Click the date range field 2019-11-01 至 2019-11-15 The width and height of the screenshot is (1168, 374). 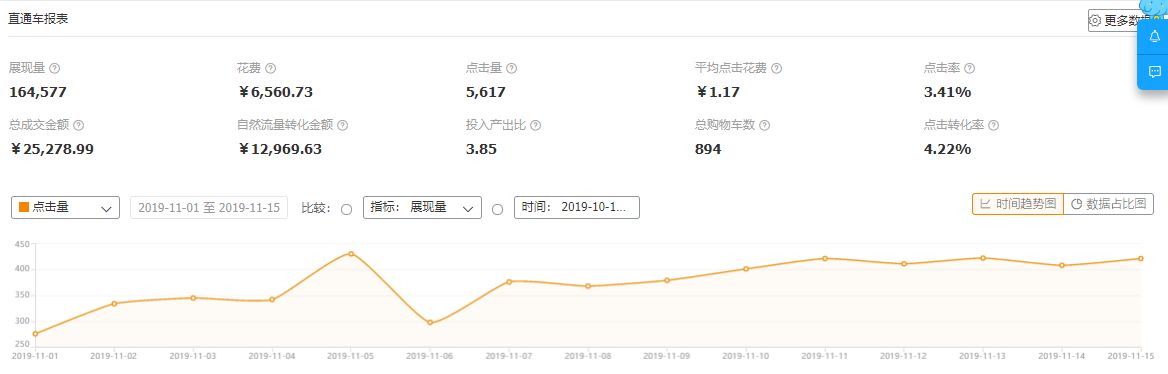(x=209, y=208)
